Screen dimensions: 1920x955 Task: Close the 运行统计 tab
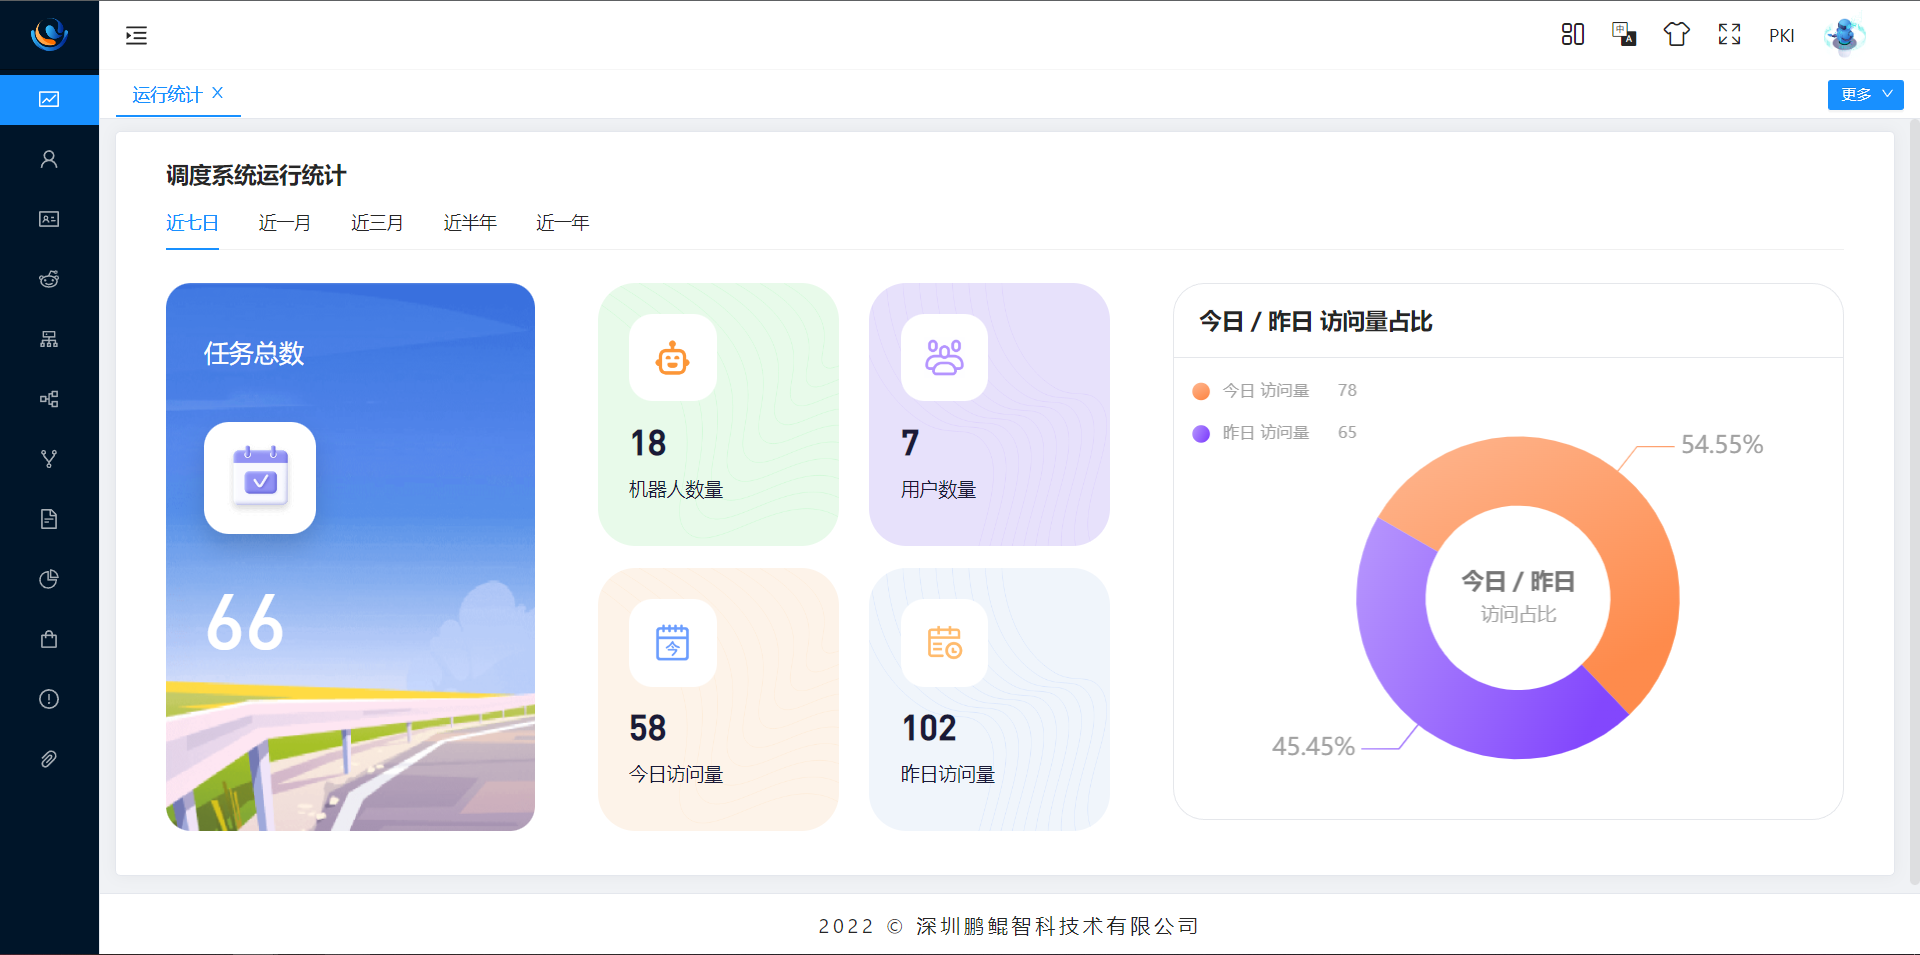218,93
